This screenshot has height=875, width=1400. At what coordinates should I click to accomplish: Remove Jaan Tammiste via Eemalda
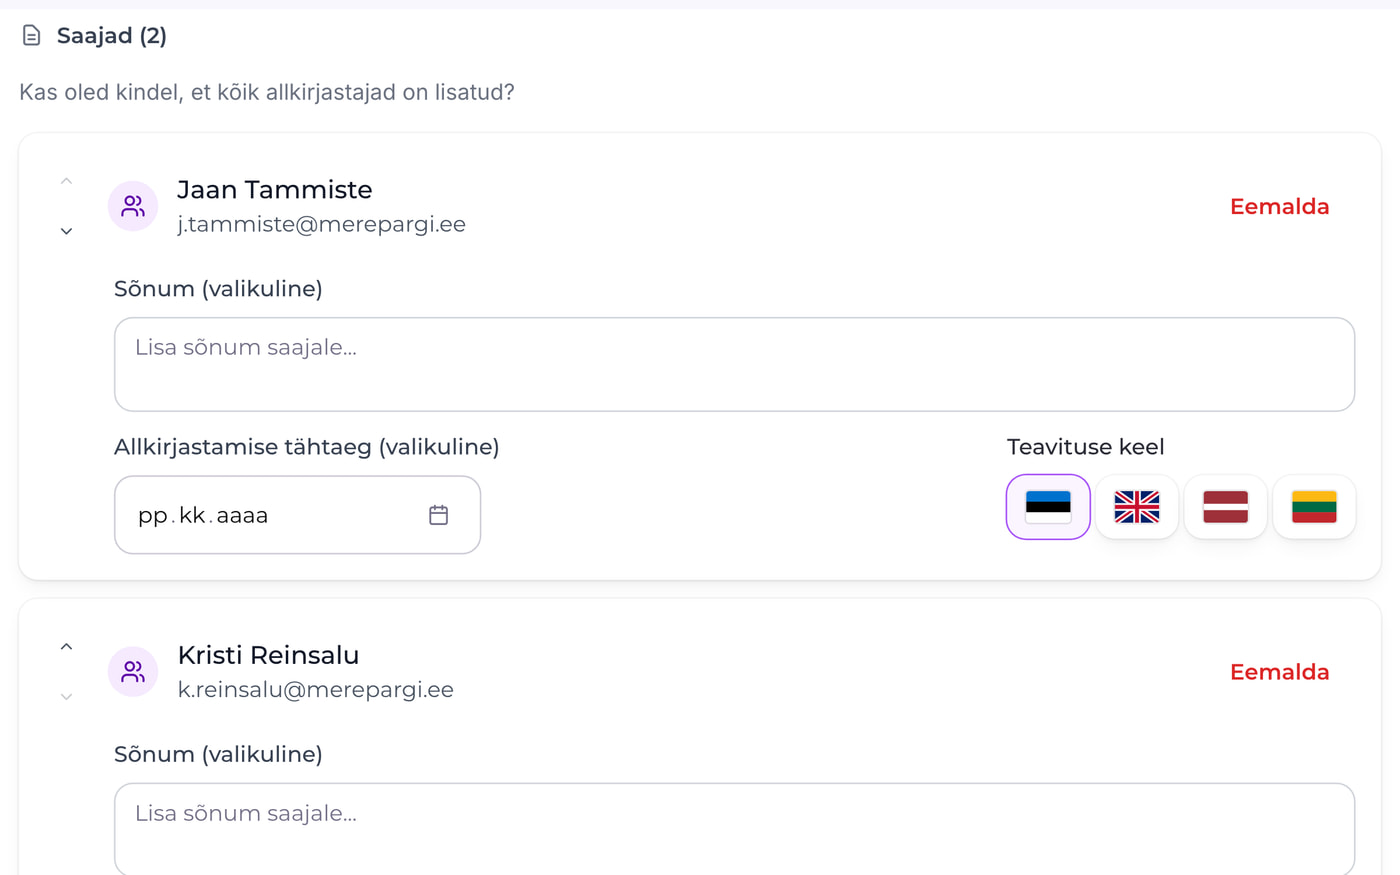pyautogui.click(x=1279, y=206)
